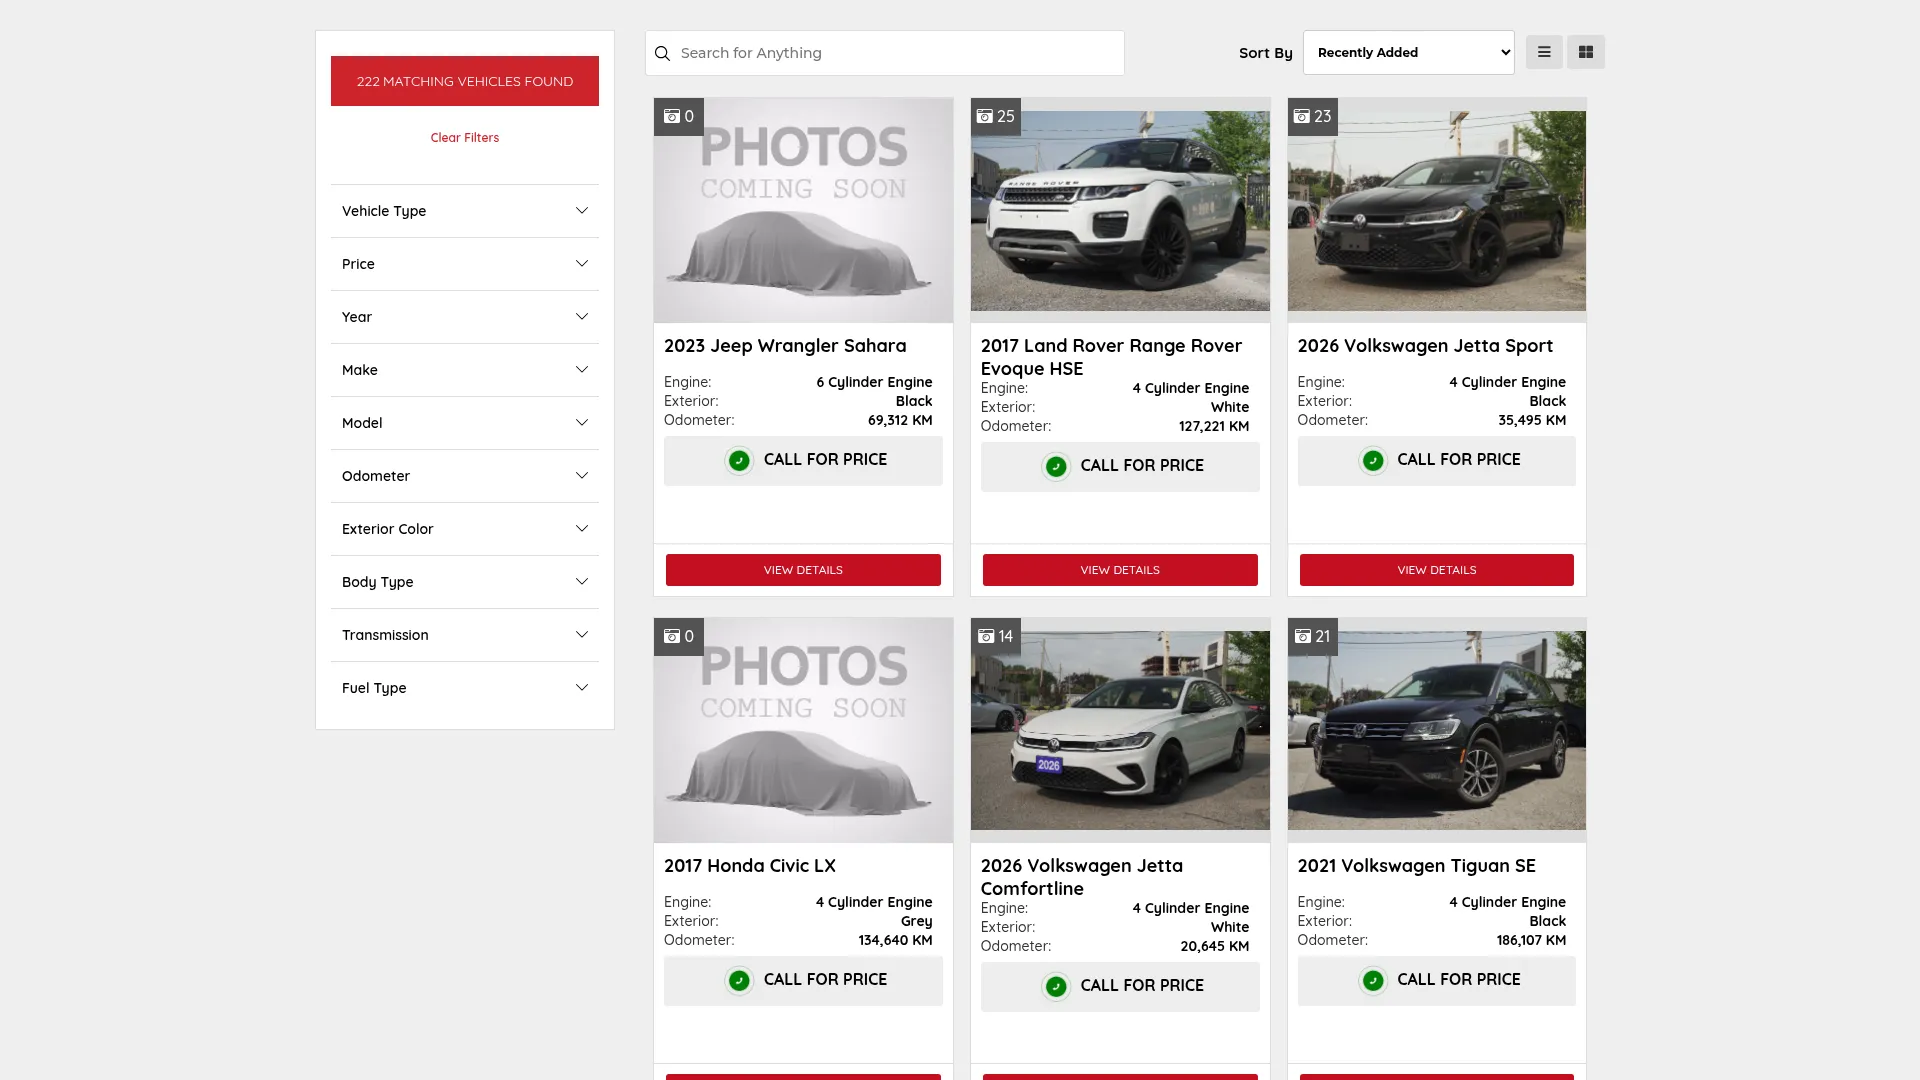1920x1080 pixels.
Task: Call for price on Tiguan SE
Action: pos(1436,980)
